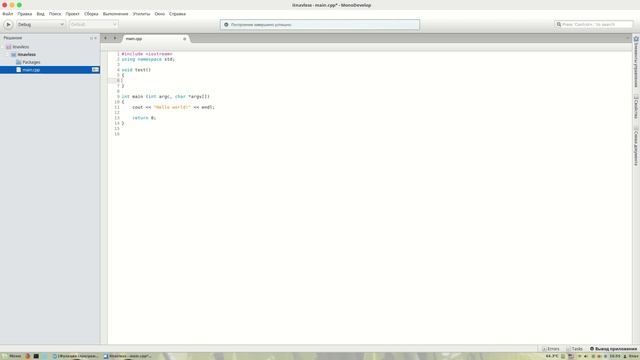The image size is (640, 360).
Task: Click the temperature readout in the system tray
Action: 552,356
